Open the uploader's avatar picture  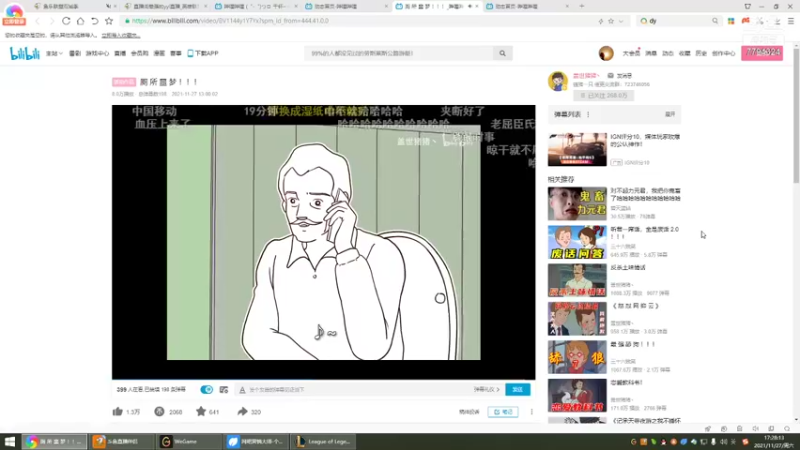click(558, 81)
